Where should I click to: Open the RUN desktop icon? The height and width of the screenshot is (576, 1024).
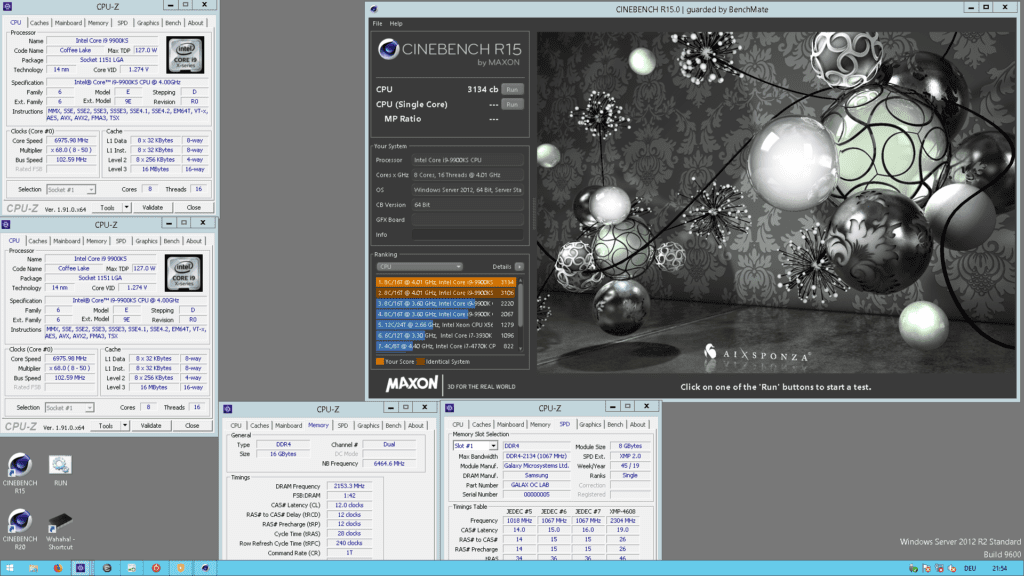coord(60,470)
